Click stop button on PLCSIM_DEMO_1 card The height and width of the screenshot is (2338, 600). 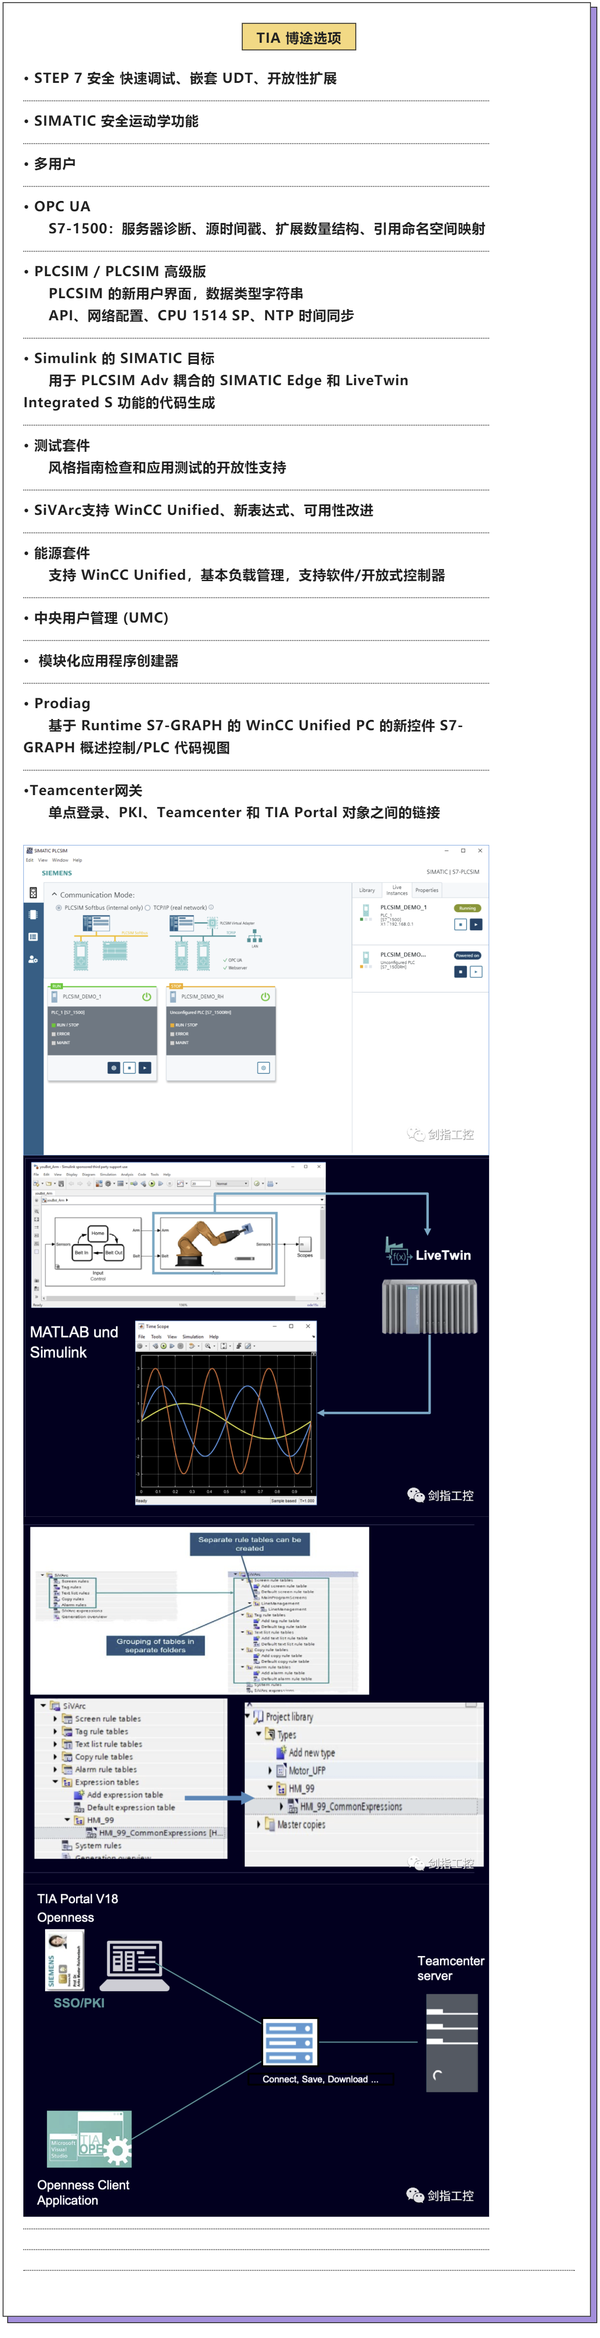click(129, 1068)
